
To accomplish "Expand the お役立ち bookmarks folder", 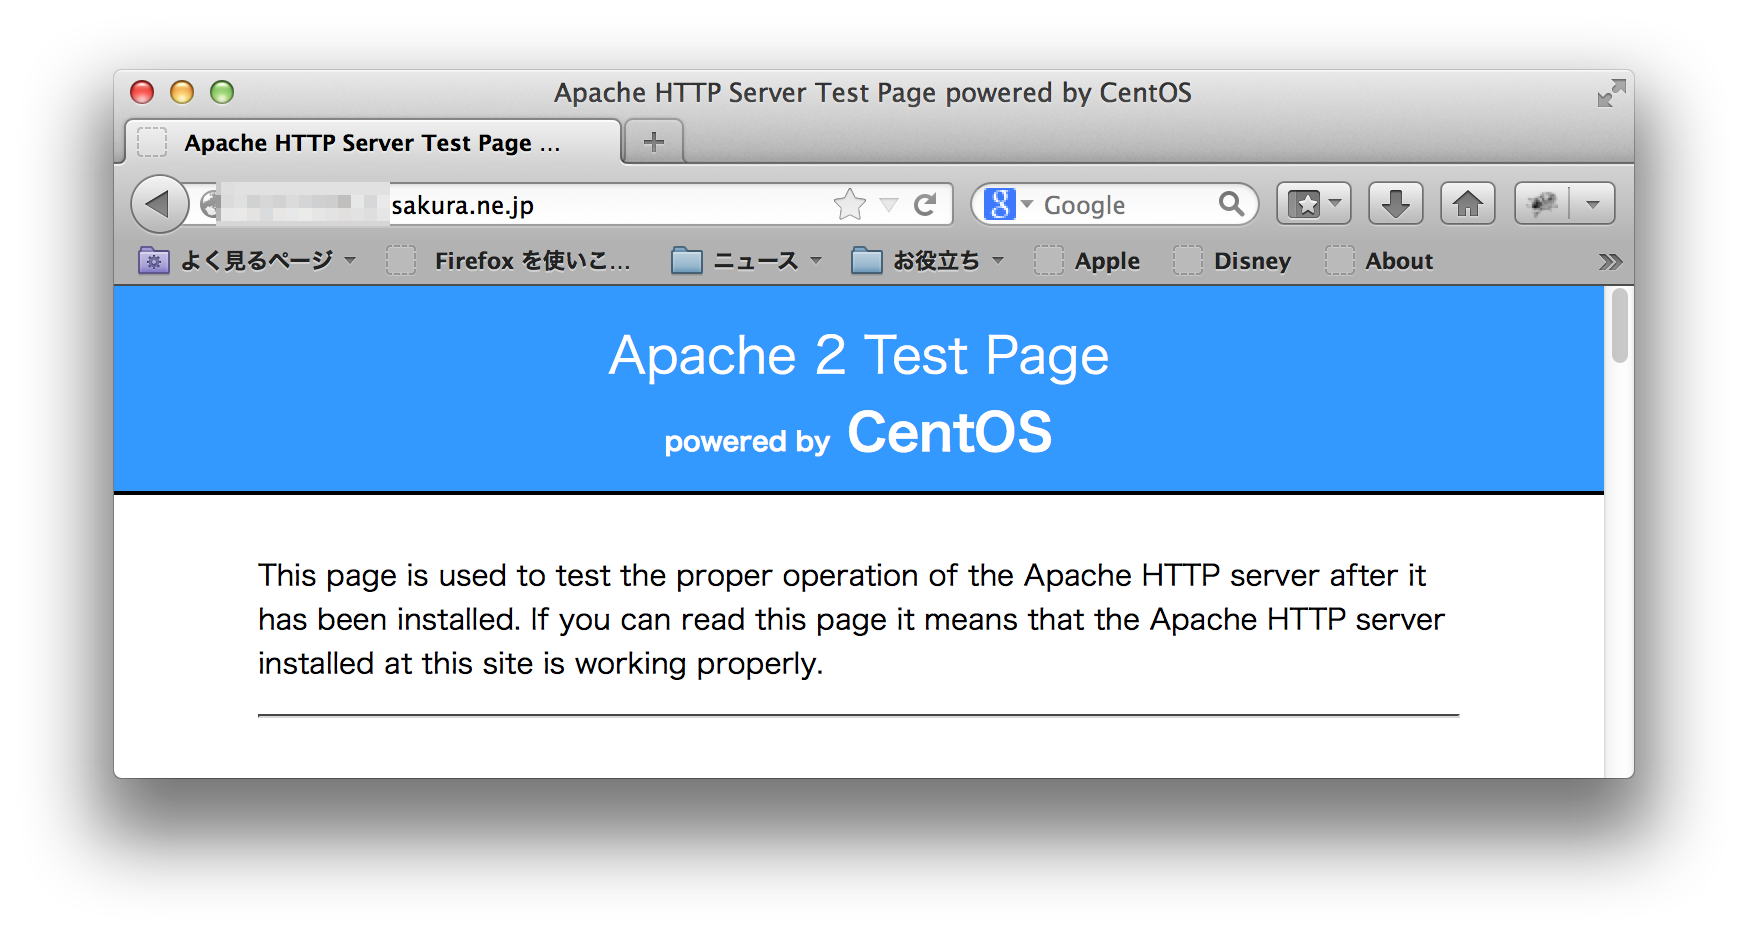I will 927,261.
